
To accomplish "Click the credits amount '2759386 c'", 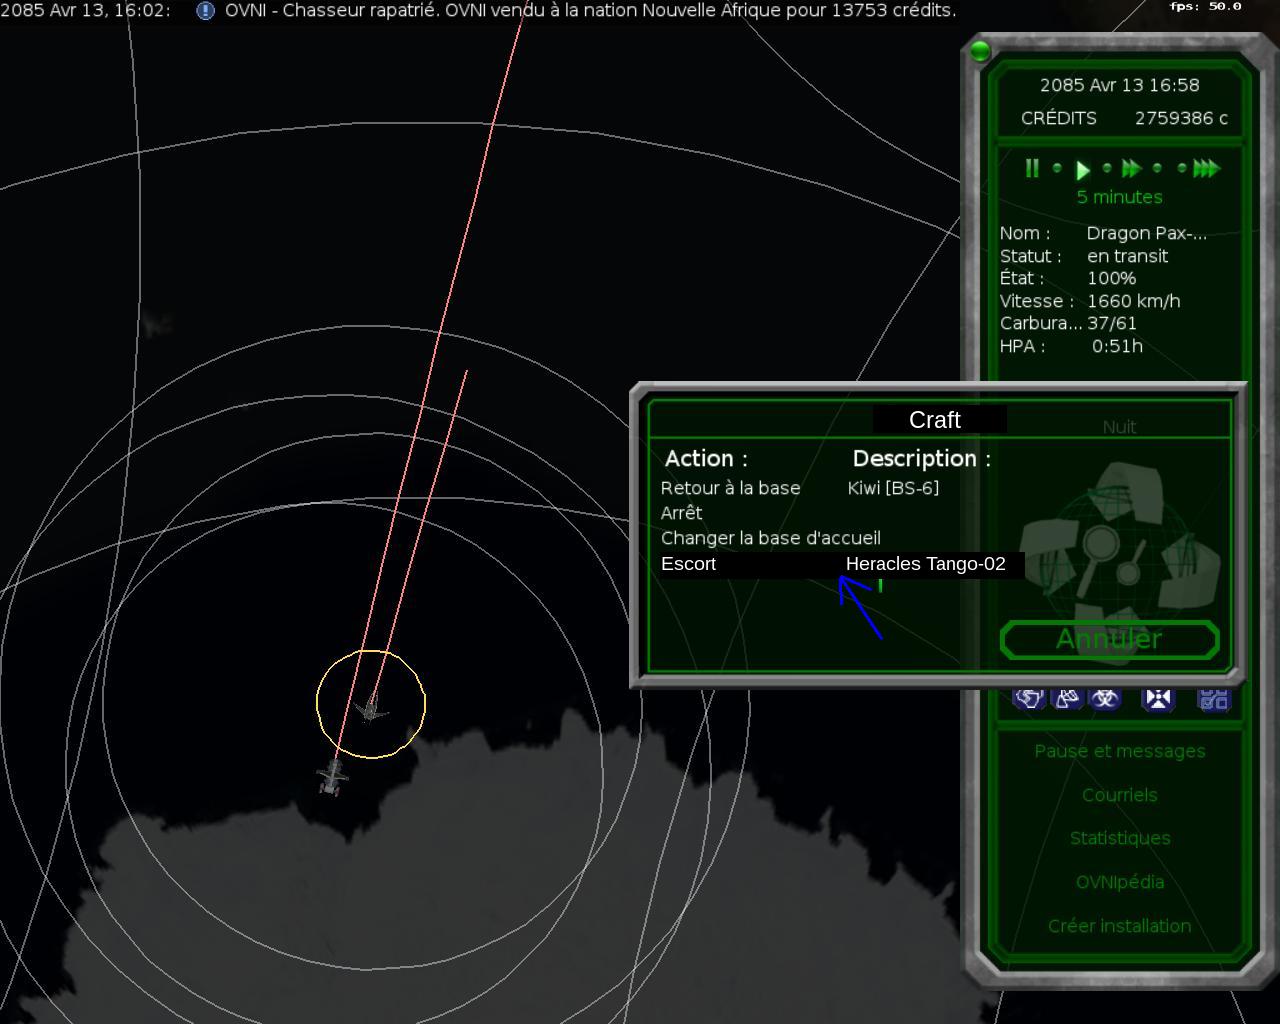I will coord(1181,118).
